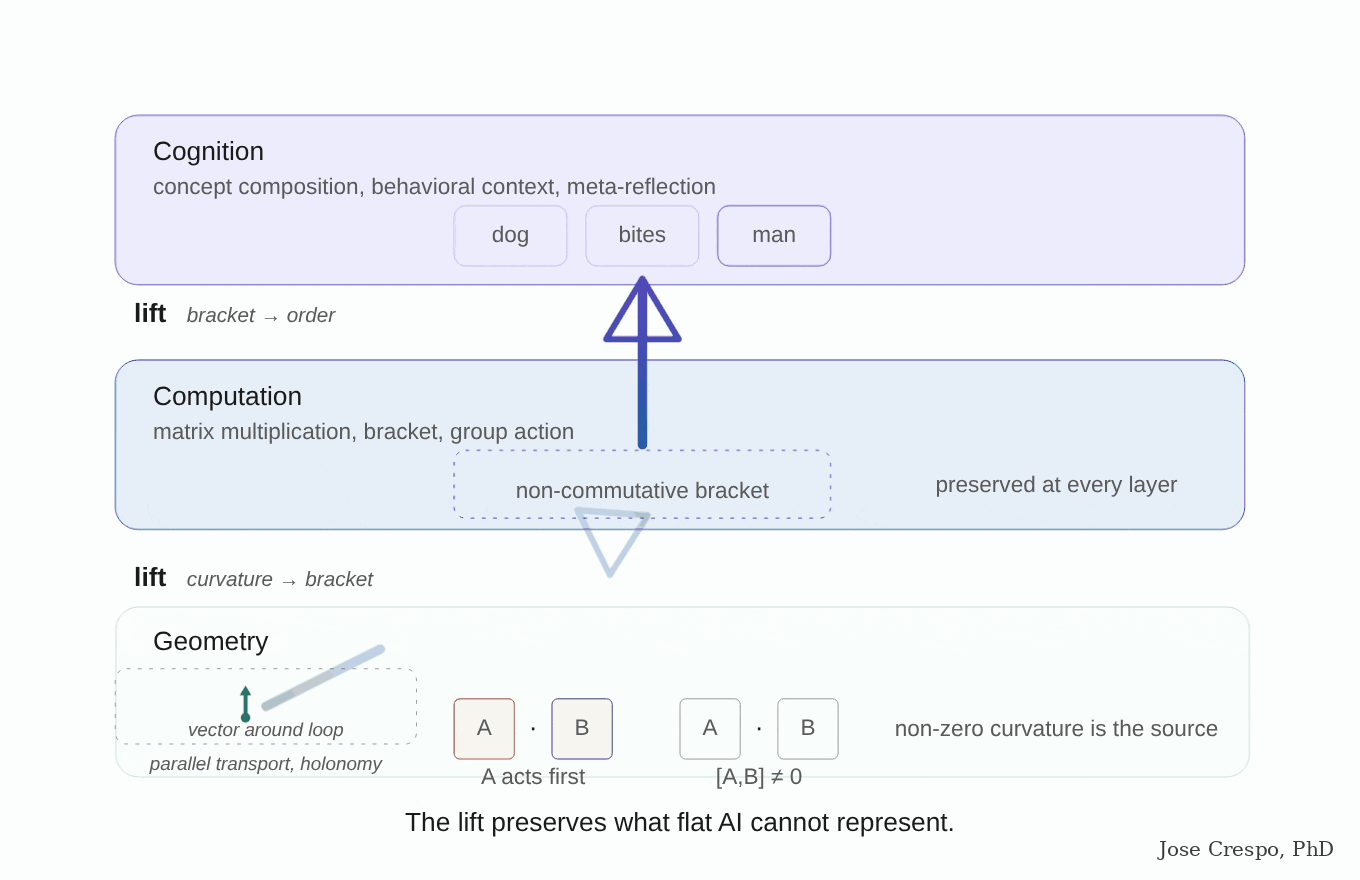This screenshot has height=880, width=1360.
Task: Select the purple-bordered B box
Action: (582, 729)
